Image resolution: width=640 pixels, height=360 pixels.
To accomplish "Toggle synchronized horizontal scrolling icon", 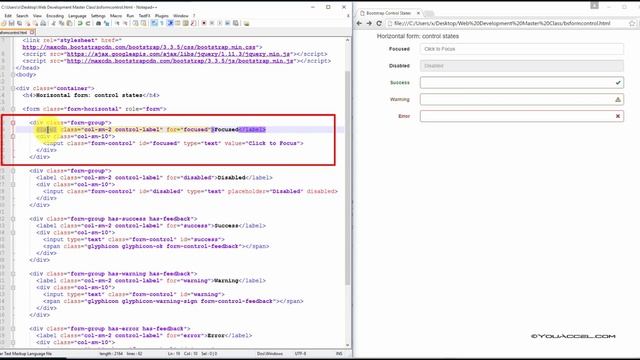I will tap(143, 23).
